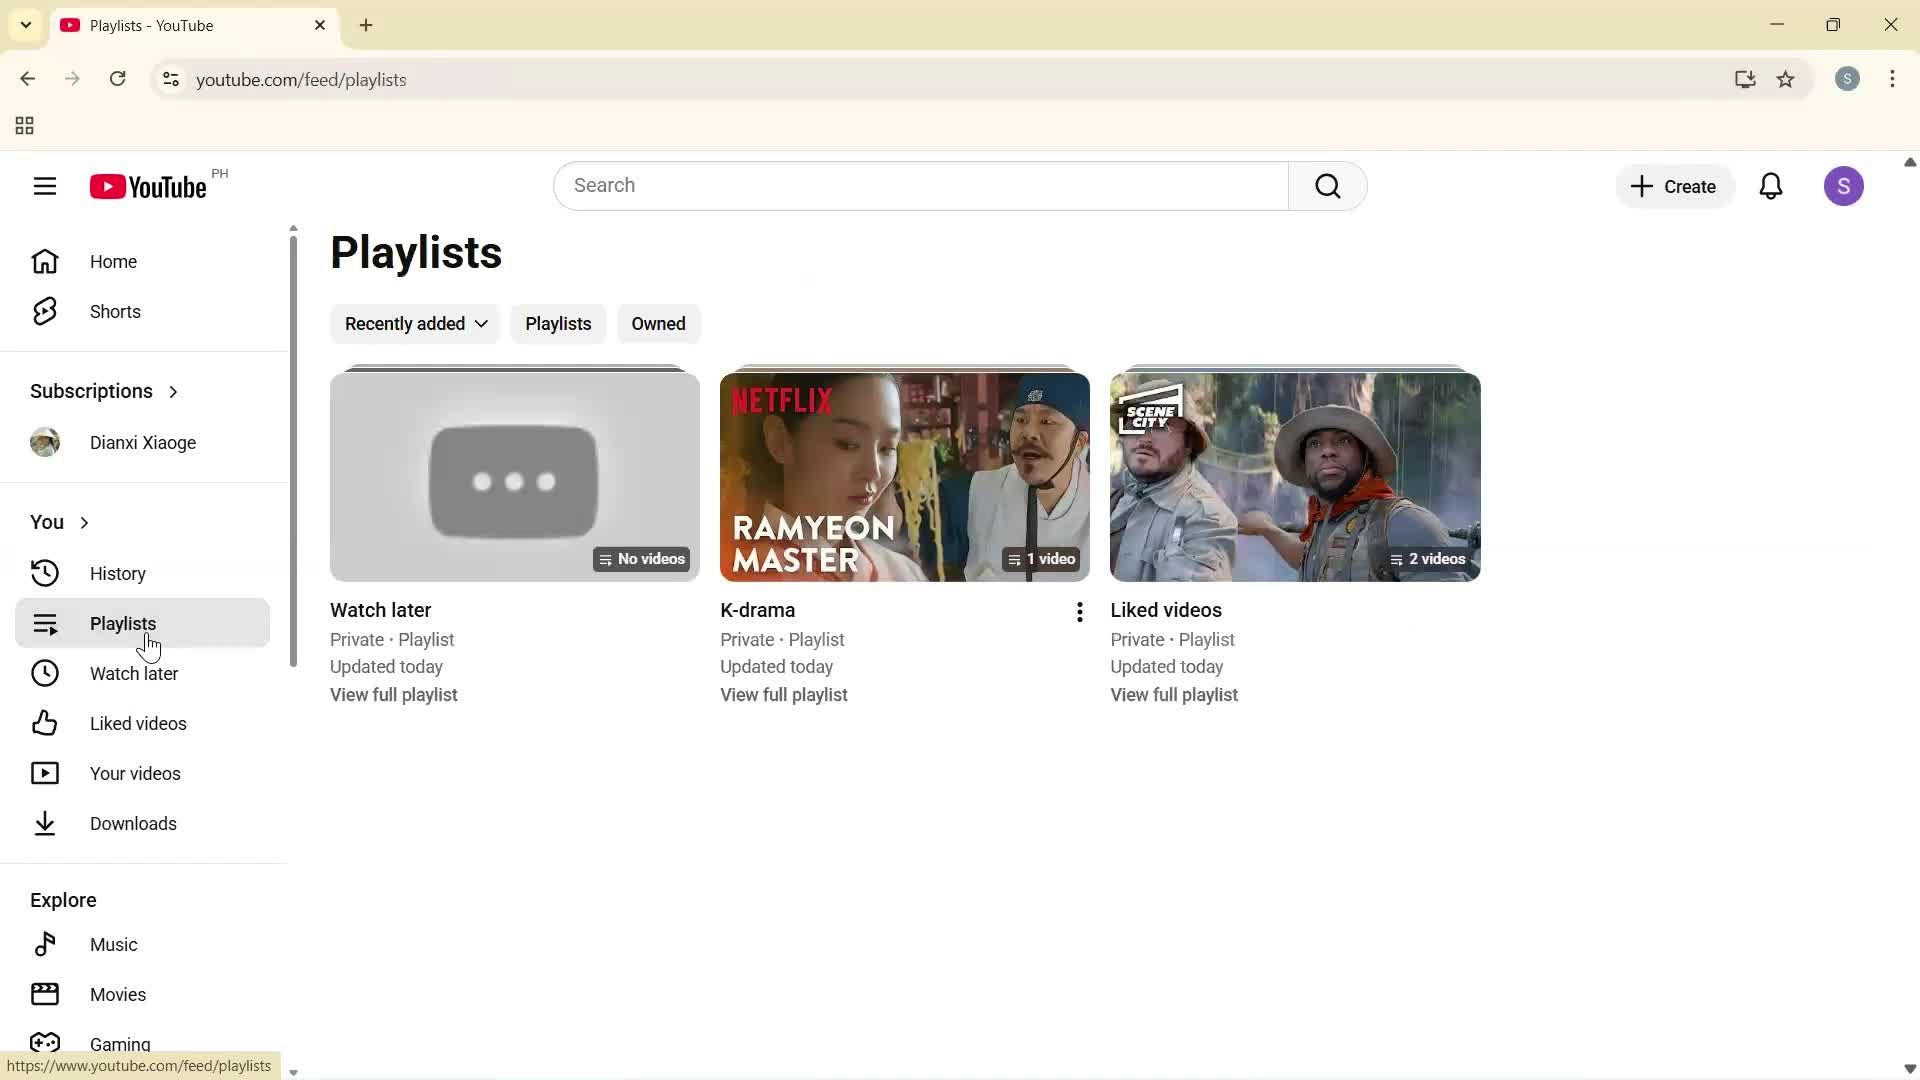Switch to the Owned filter chip
1920x1080 pixels.
pos(658,323)
